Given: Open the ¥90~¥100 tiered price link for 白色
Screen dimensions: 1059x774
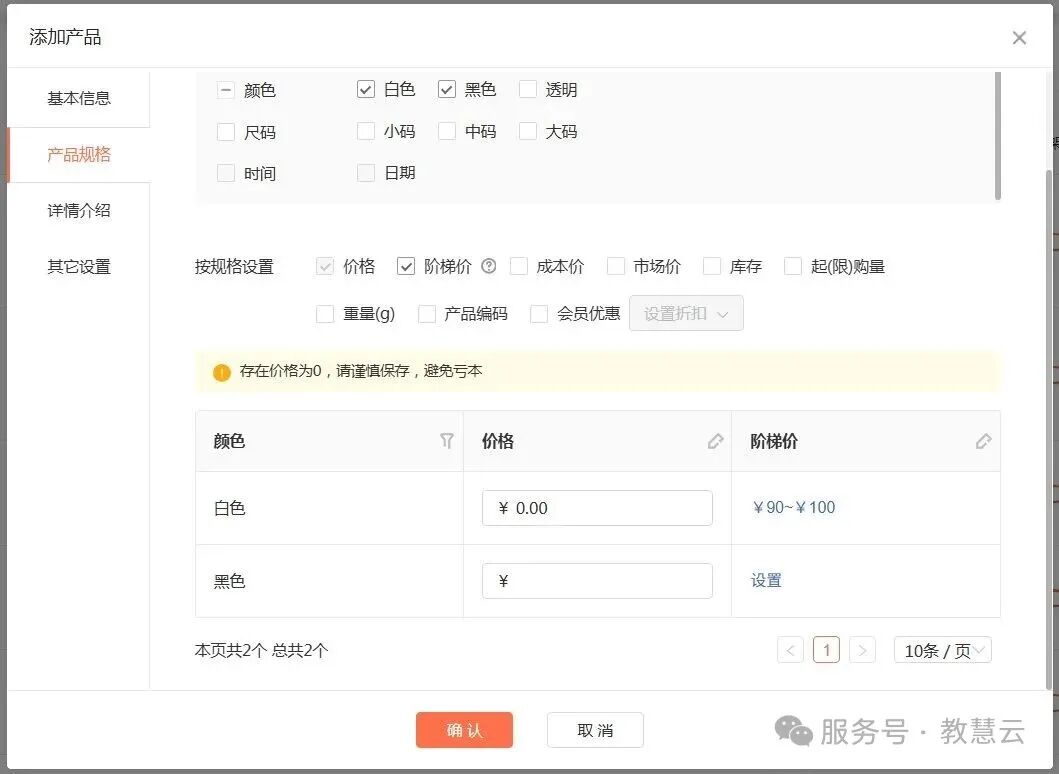Looking at the screenshot, I should point(794,507).
